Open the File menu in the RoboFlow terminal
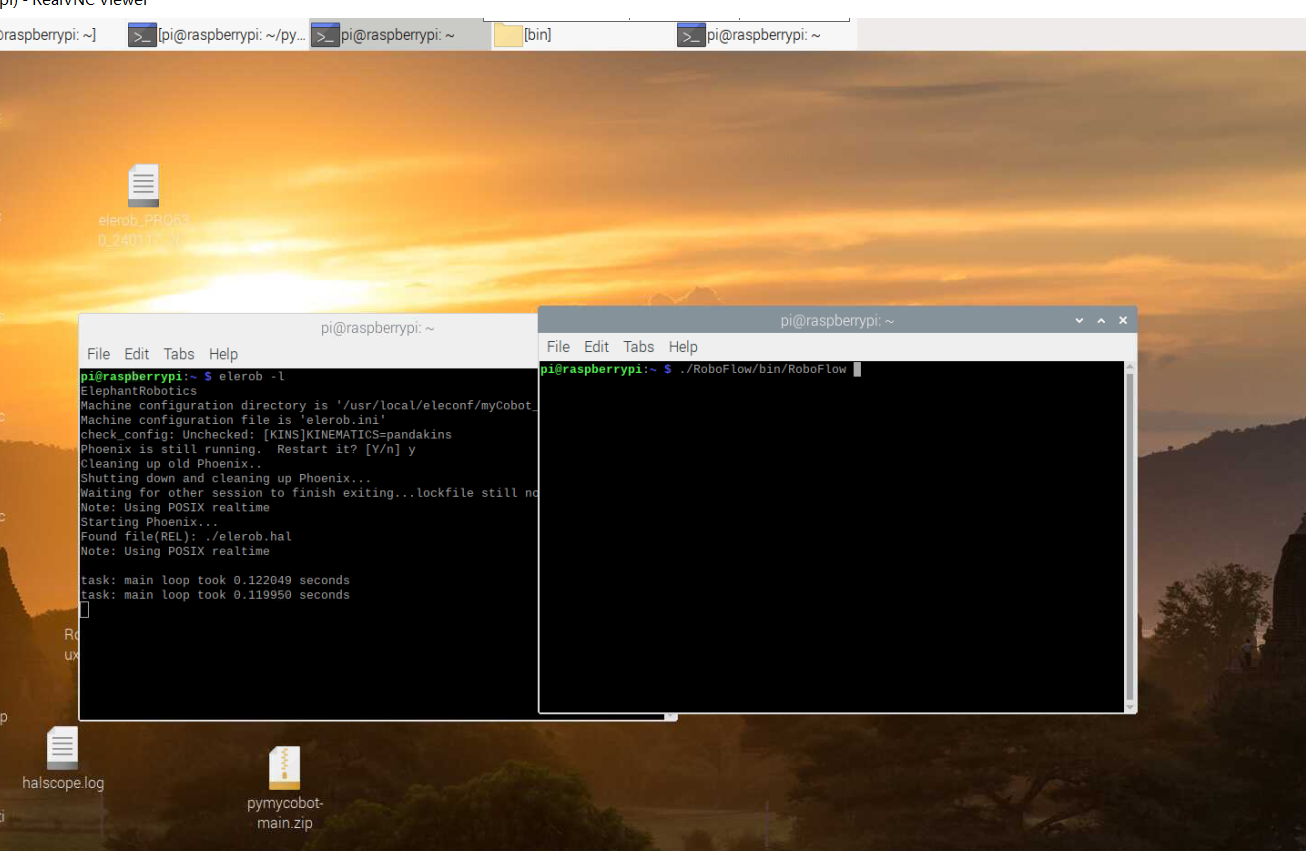This screenshot has height=851, width=1306. pos(558,347)
